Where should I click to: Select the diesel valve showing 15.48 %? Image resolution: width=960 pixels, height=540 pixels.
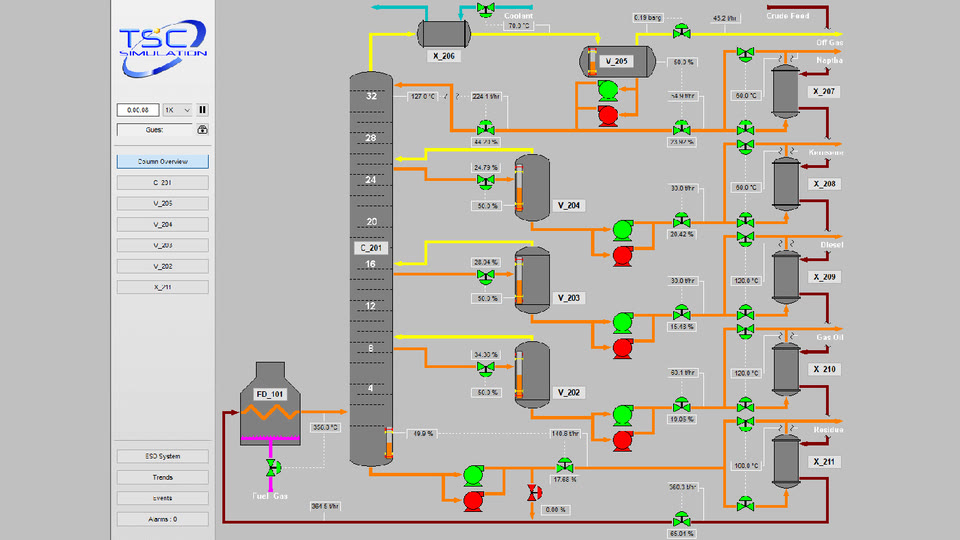(x=681, y=313)
